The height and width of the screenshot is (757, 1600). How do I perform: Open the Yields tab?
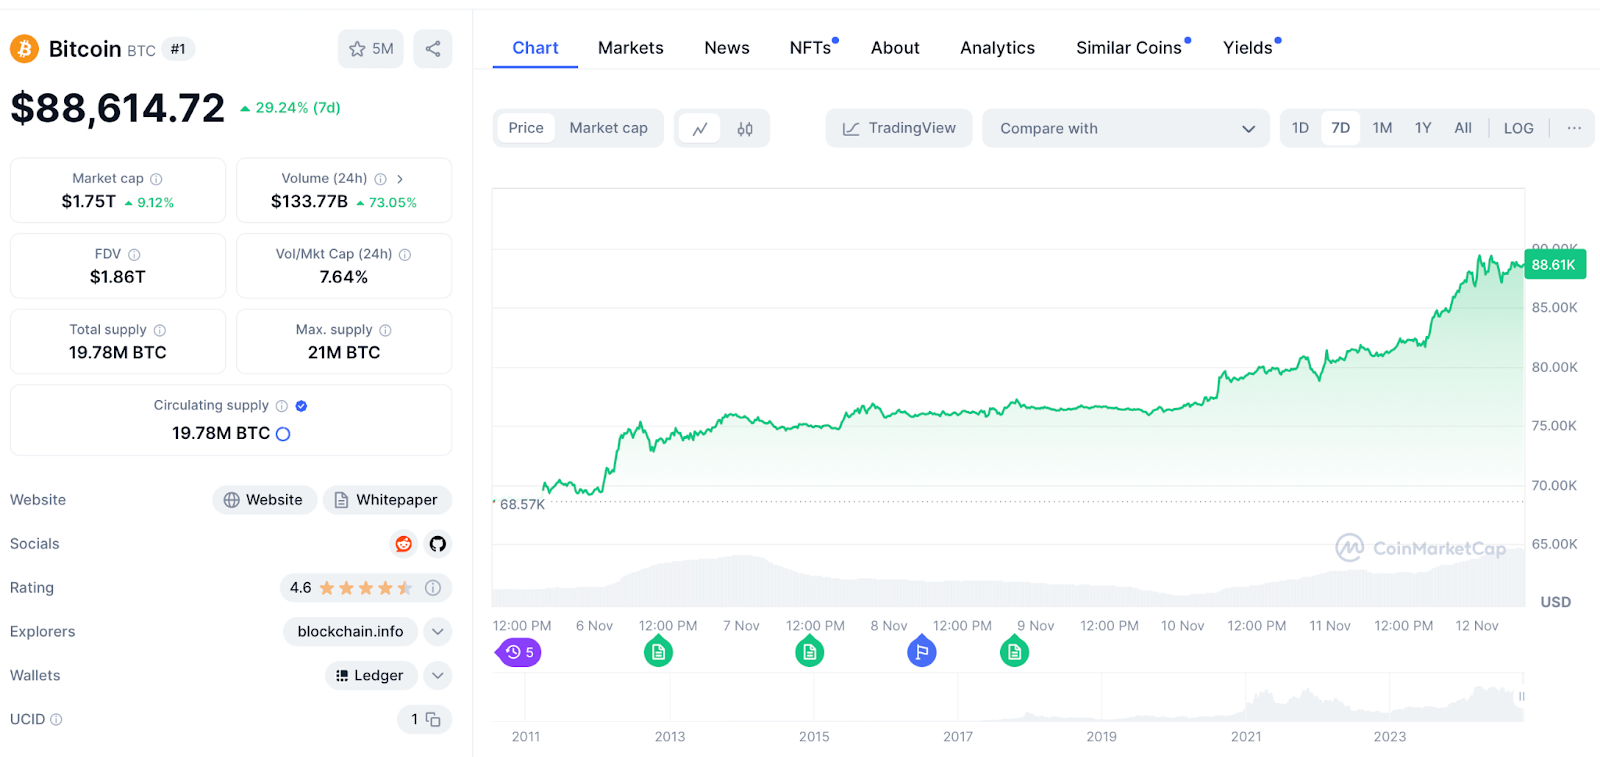click(1248, 48)
